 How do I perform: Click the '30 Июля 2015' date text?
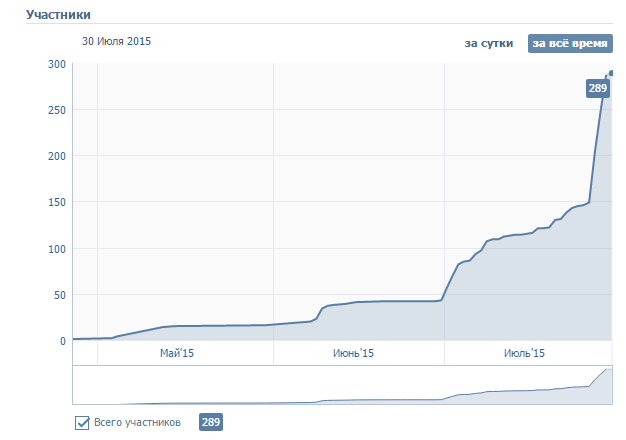[117, 41]
